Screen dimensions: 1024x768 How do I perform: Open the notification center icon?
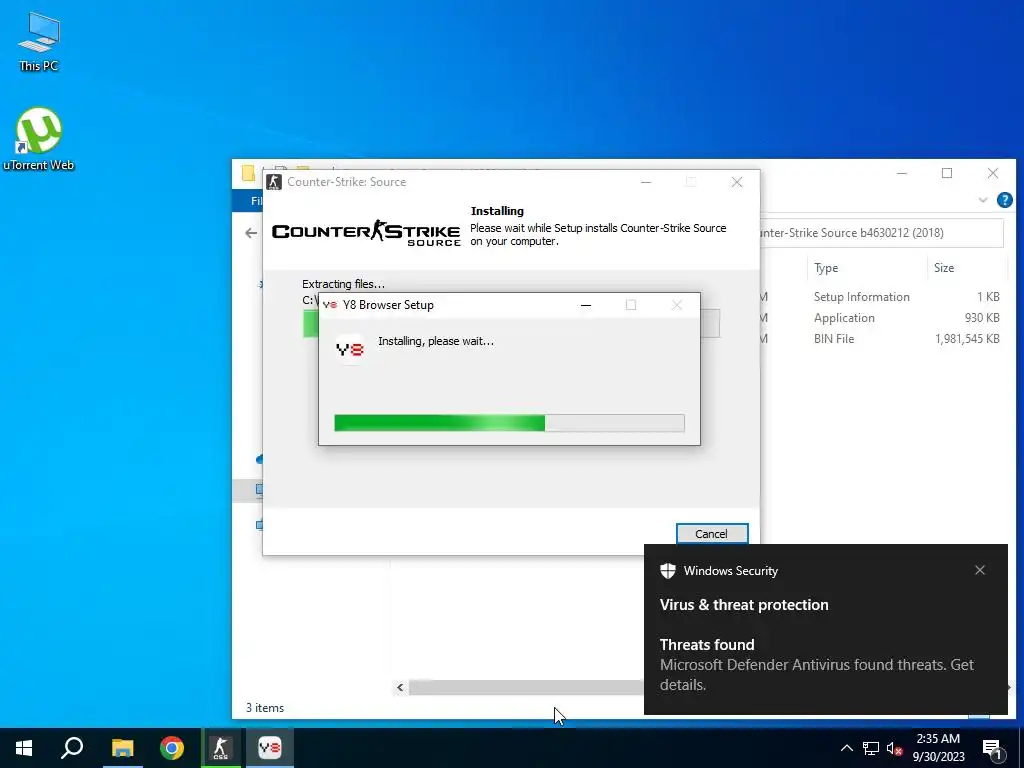(992, 749)
